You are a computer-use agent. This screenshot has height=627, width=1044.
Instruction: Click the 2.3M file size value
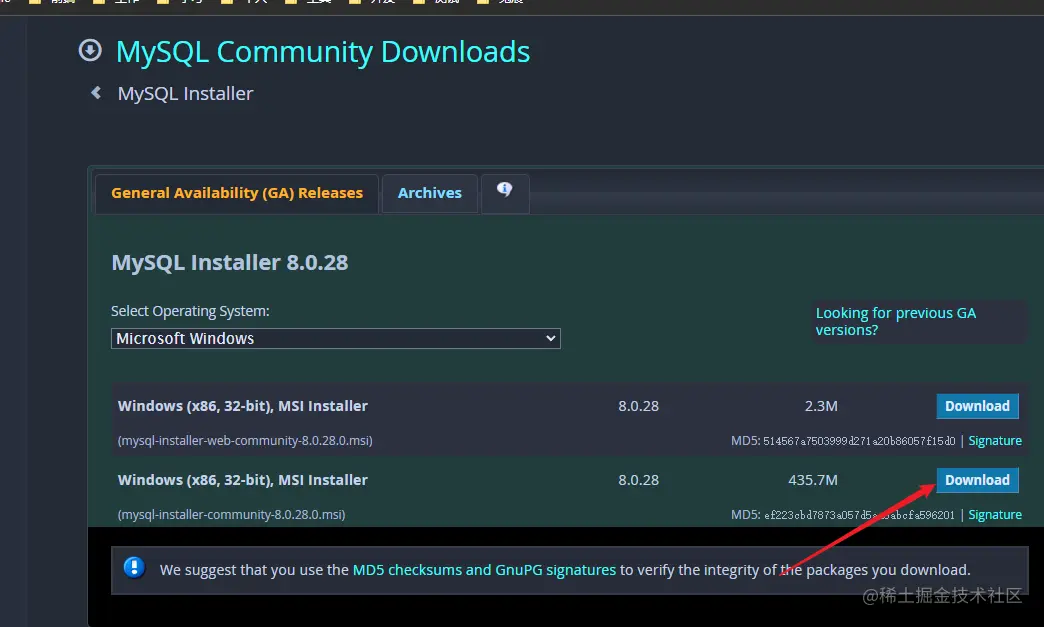(821, 406)
